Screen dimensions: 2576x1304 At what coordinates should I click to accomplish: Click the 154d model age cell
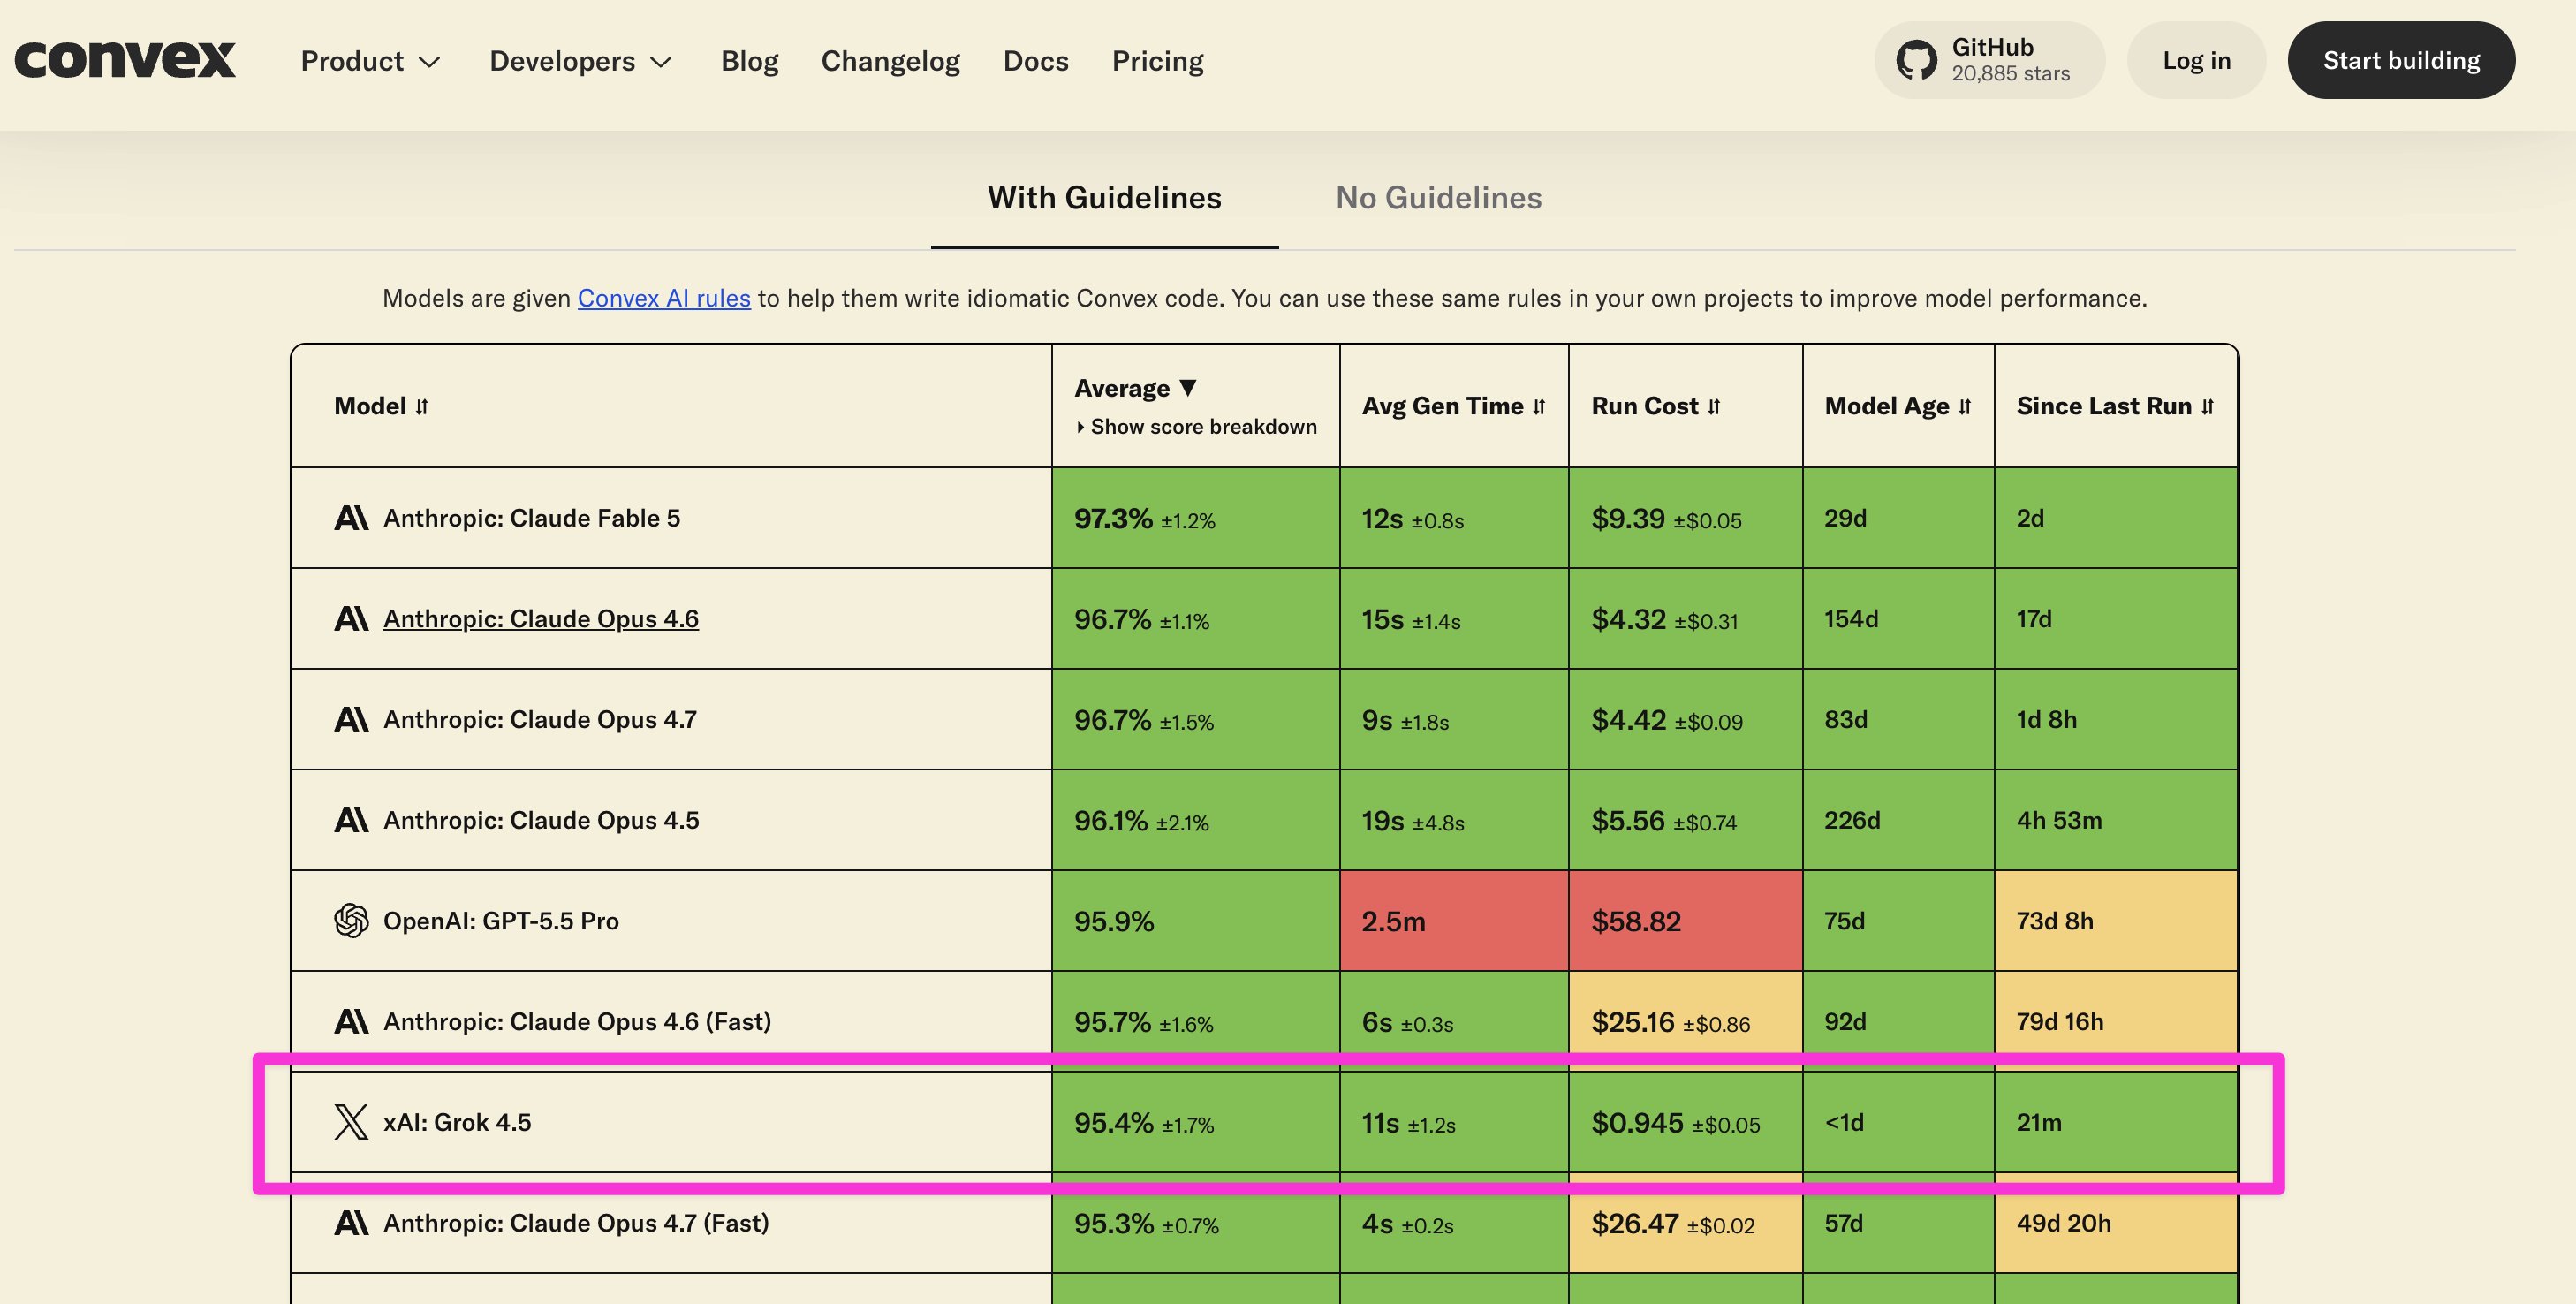click(x=1898, y=619)
